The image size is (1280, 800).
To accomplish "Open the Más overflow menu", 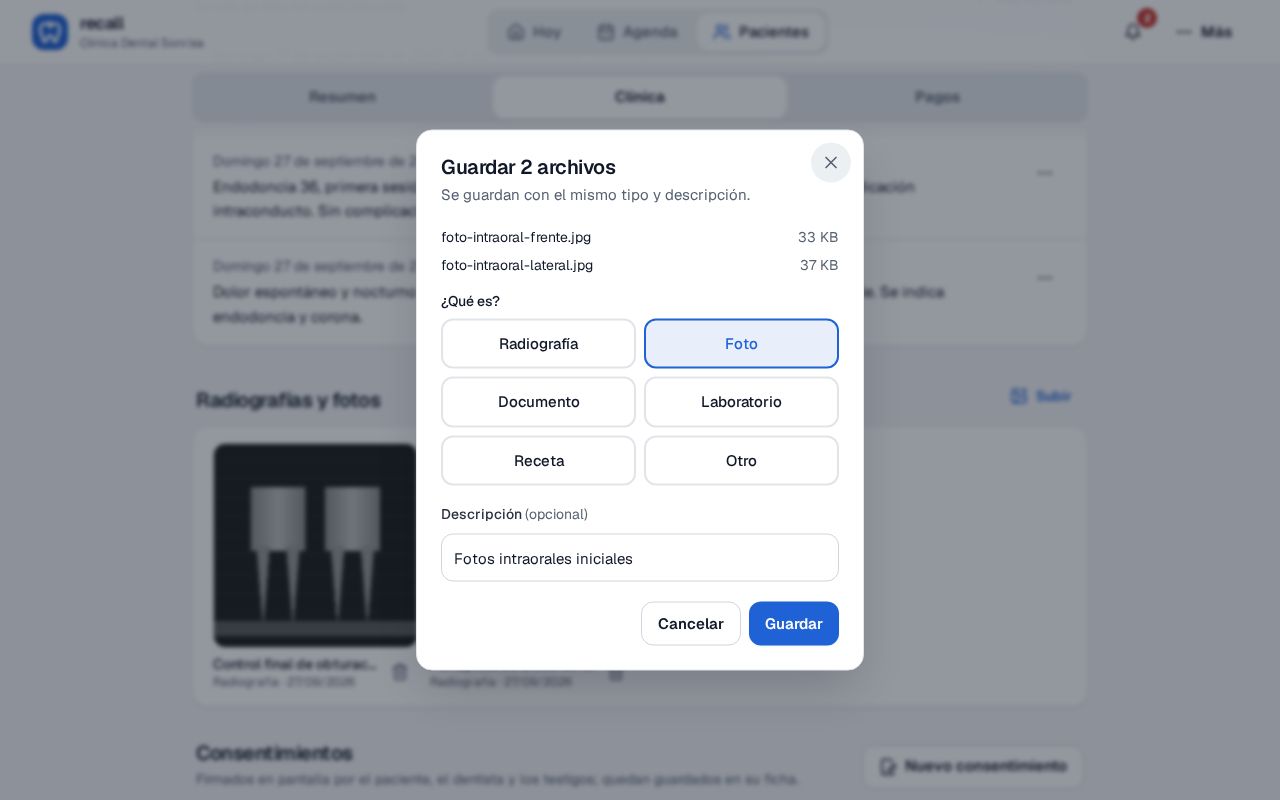I will (x=1204, y=32).
